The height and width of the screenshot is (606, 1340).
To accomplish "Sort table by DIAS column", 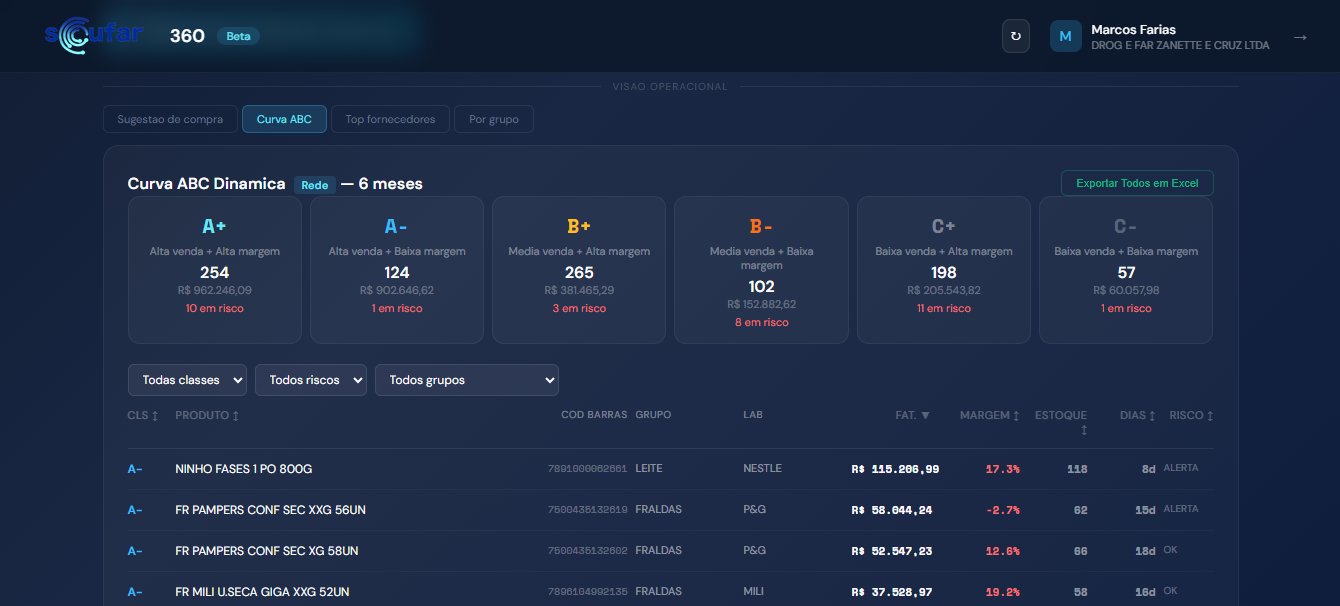I will click(x=1138, y=415).
